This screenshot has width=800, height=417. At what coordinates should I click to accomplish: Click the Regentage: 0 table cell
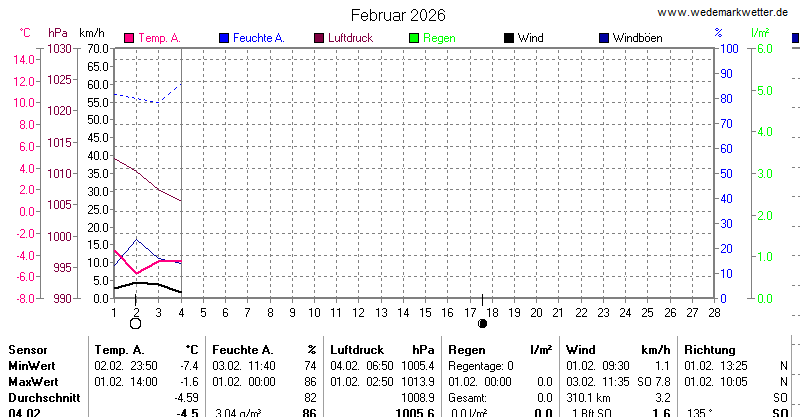[480, 366]
